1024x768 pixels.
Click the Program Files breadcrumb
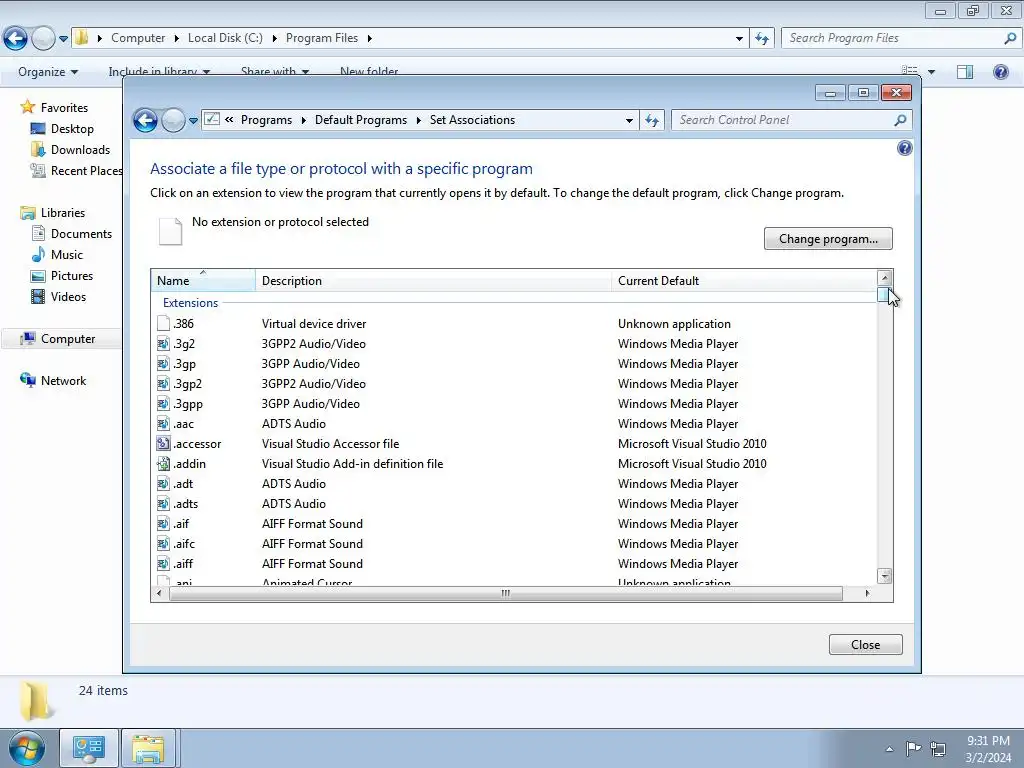(322, 38)
